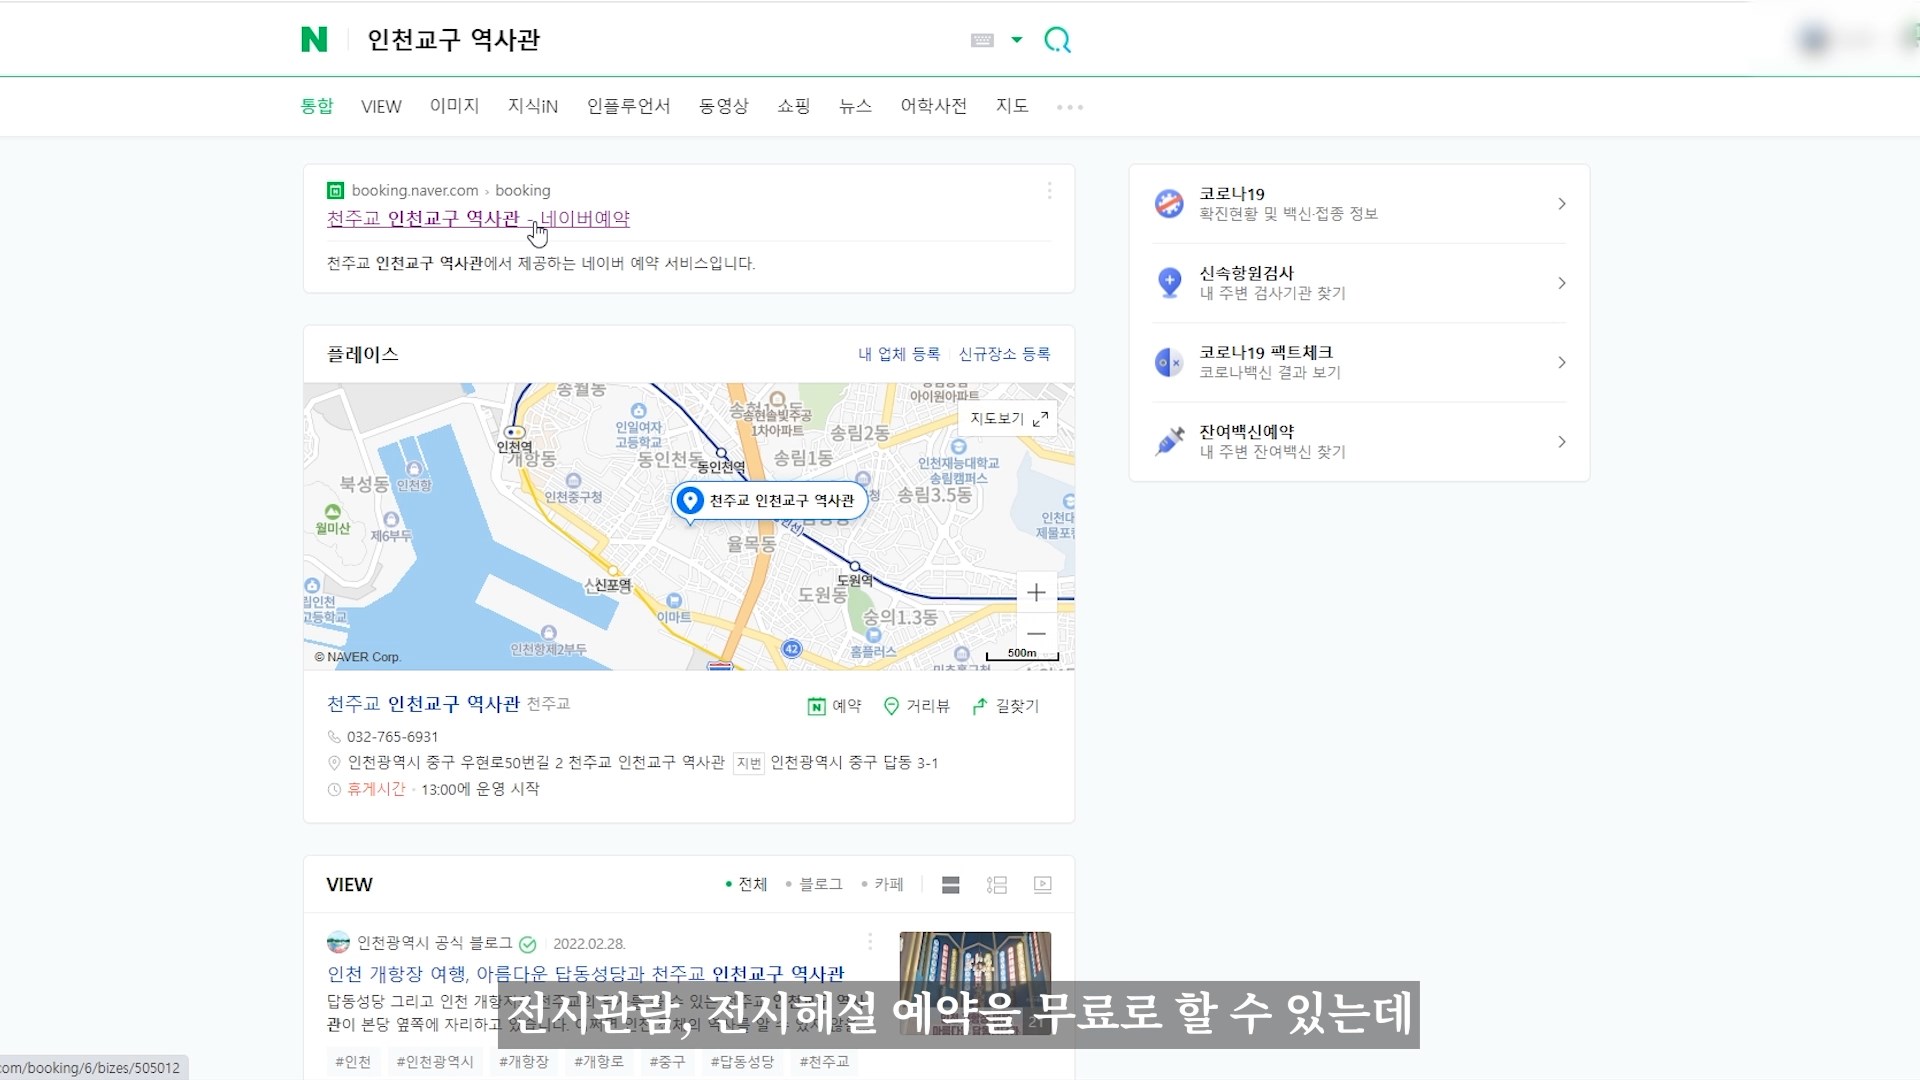Click 지도보기 button on the map

tap(1008, 419)
